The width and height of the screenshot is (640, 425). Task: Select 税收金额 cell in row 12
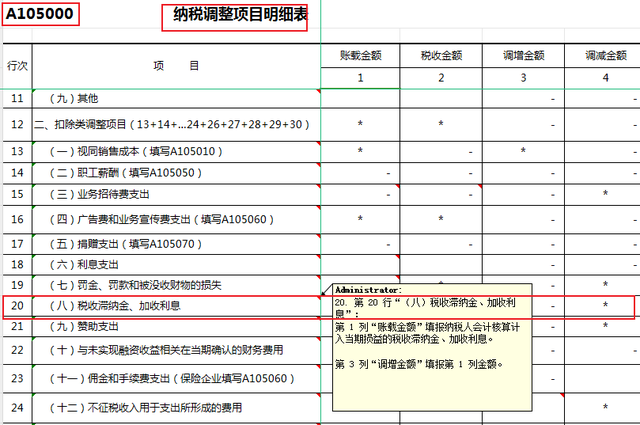[441, 125]
